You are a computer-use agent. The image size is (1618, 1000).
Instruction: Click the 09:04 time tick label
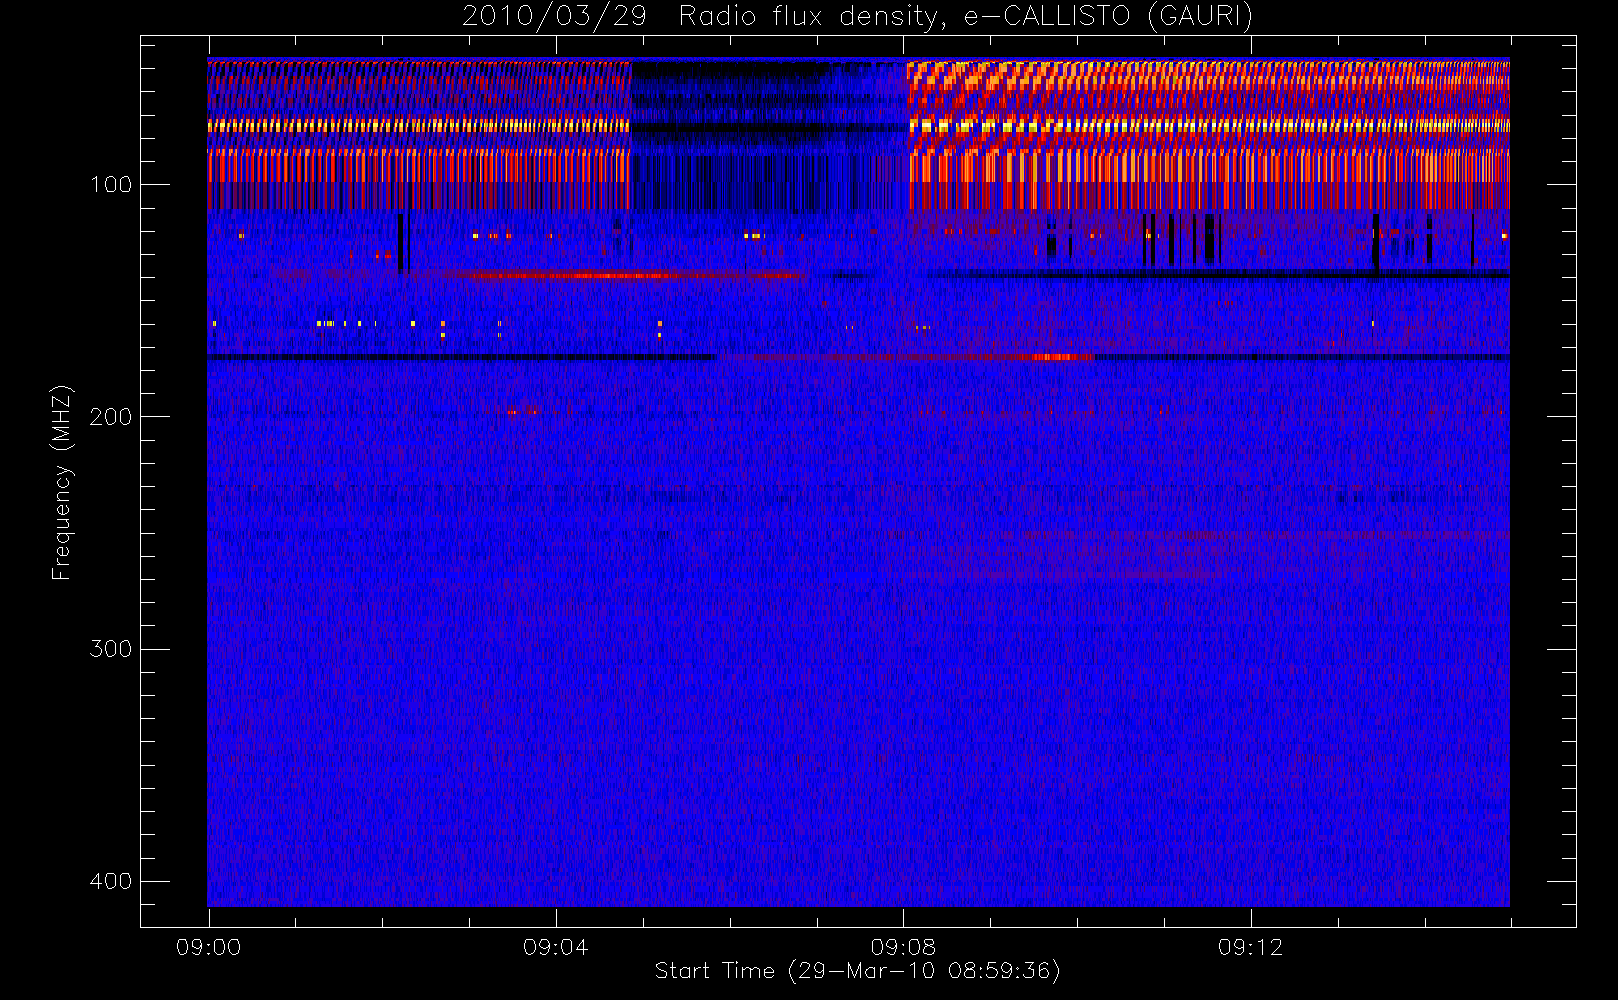point(556,947)
